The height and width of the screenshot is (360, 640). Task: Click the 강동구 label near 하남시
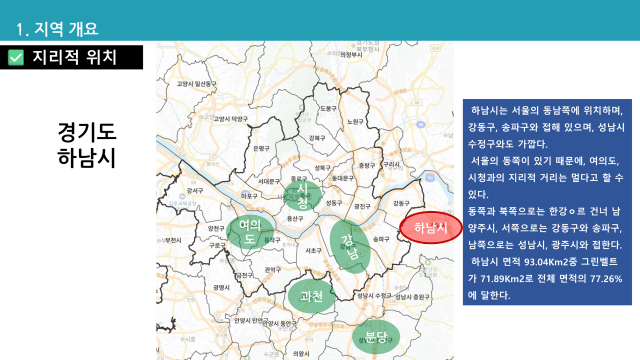click(401, 203)
